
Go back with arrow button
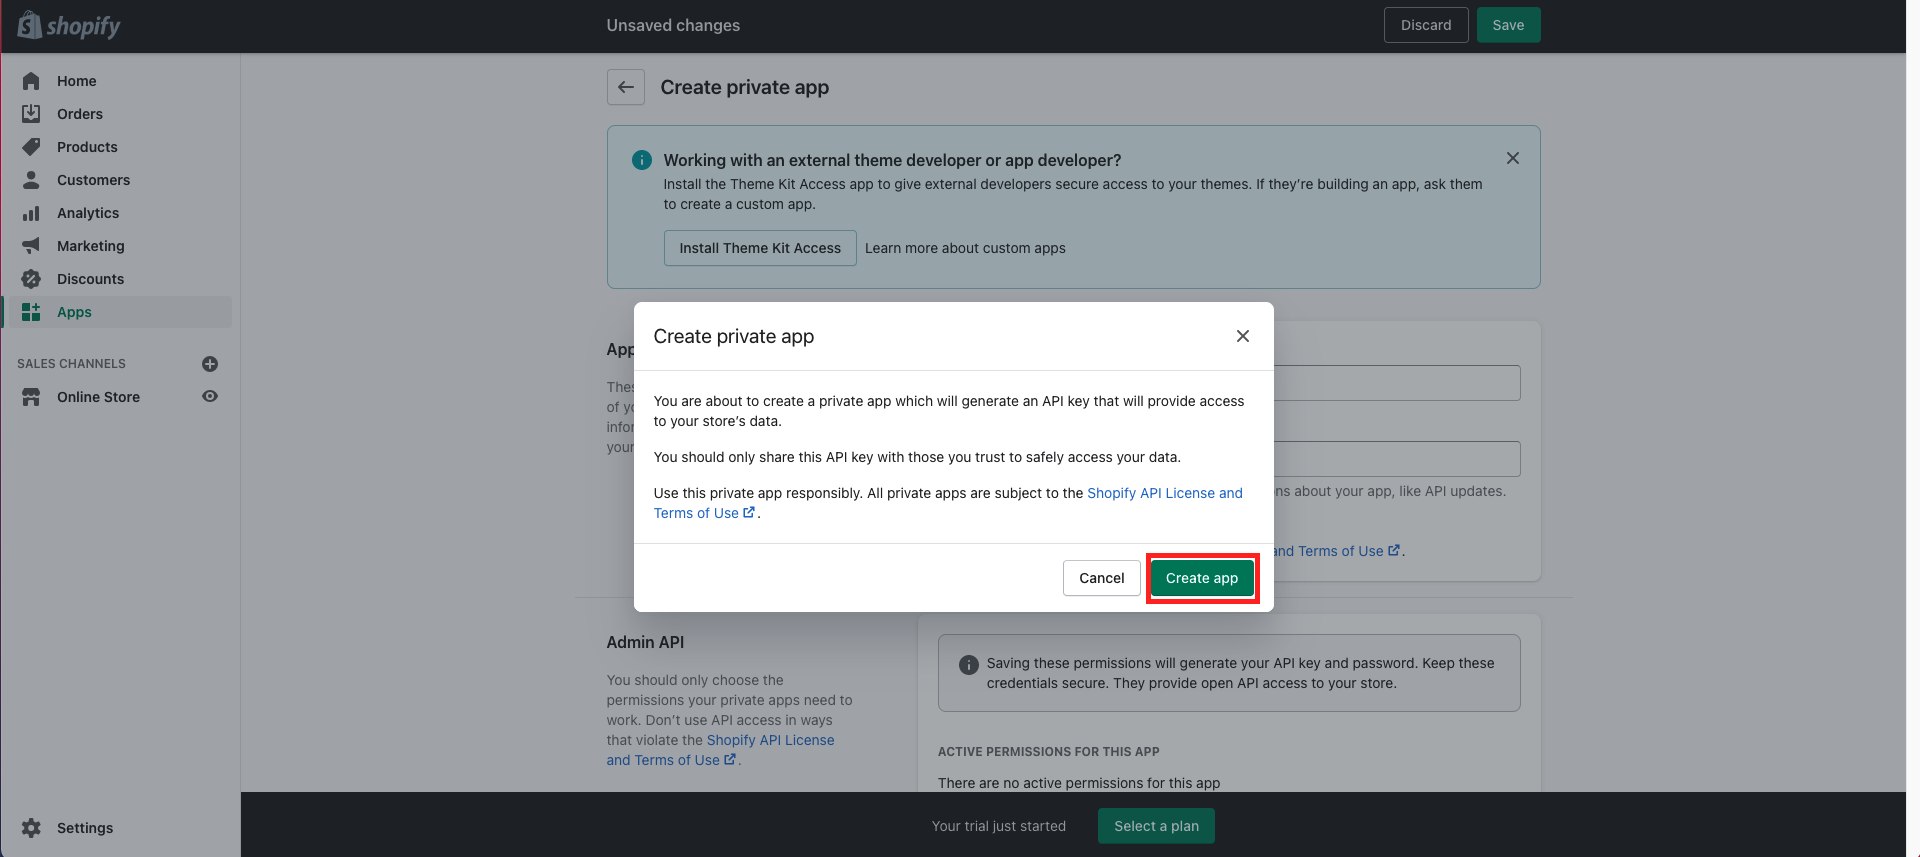[x=626, y=87]
